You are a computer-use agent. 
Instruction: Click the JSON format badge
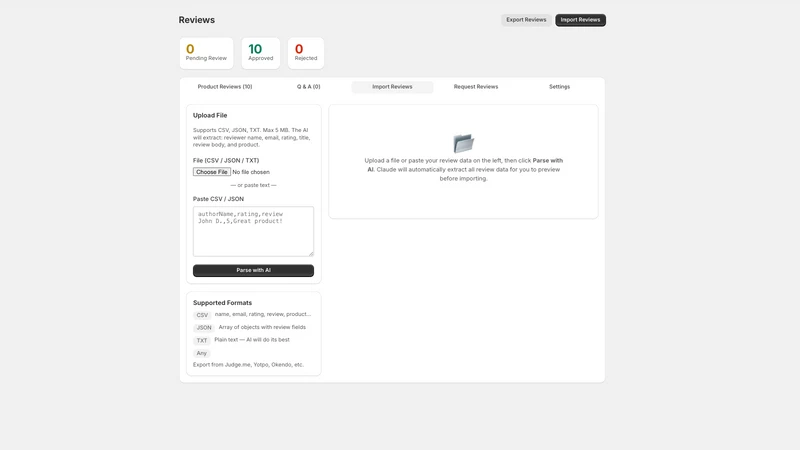[204, 328]
